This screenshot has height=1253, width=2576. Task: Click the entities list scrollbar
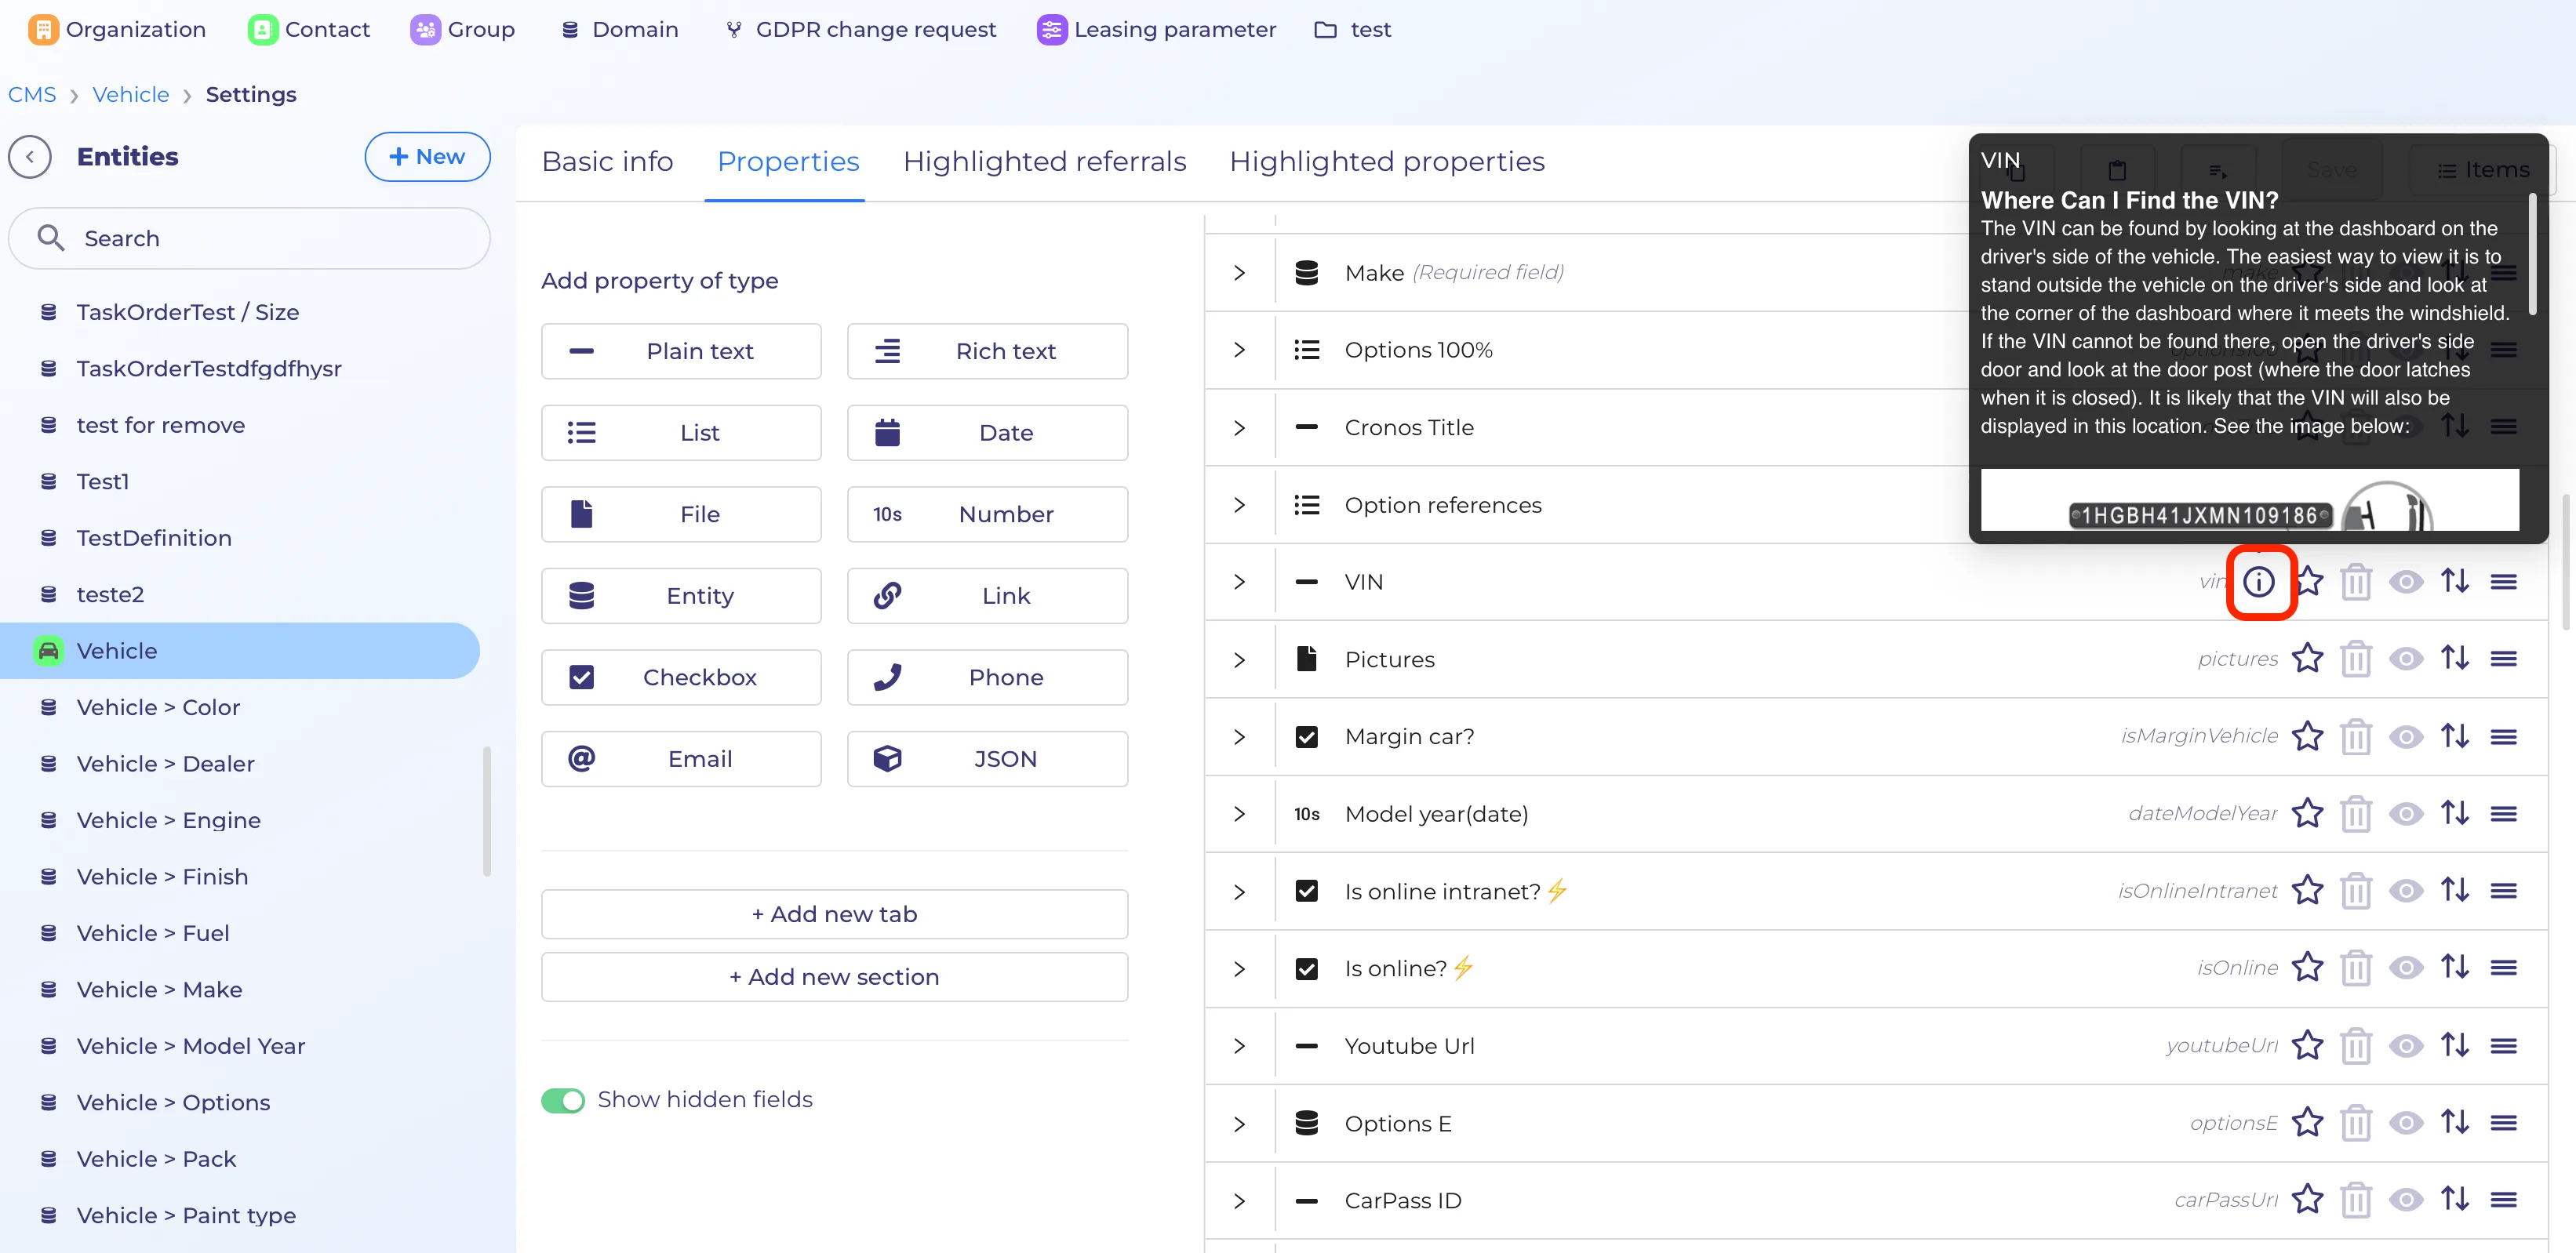tap(487, 811)
